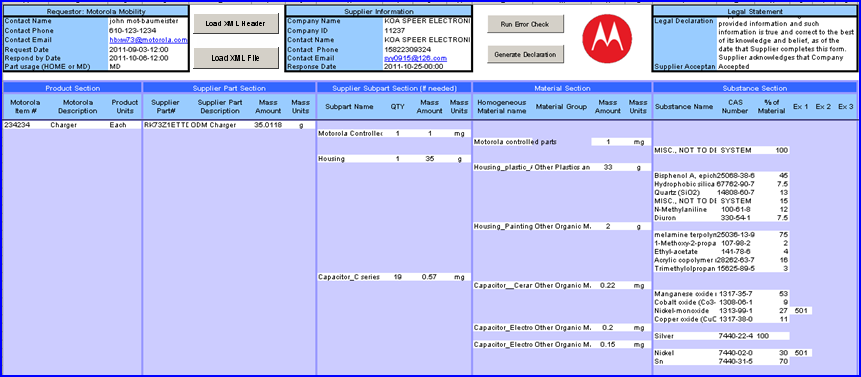This screenshot has height=377, width=861.
Task: Click the Homogeneous Material name column header
Action: 502,106
